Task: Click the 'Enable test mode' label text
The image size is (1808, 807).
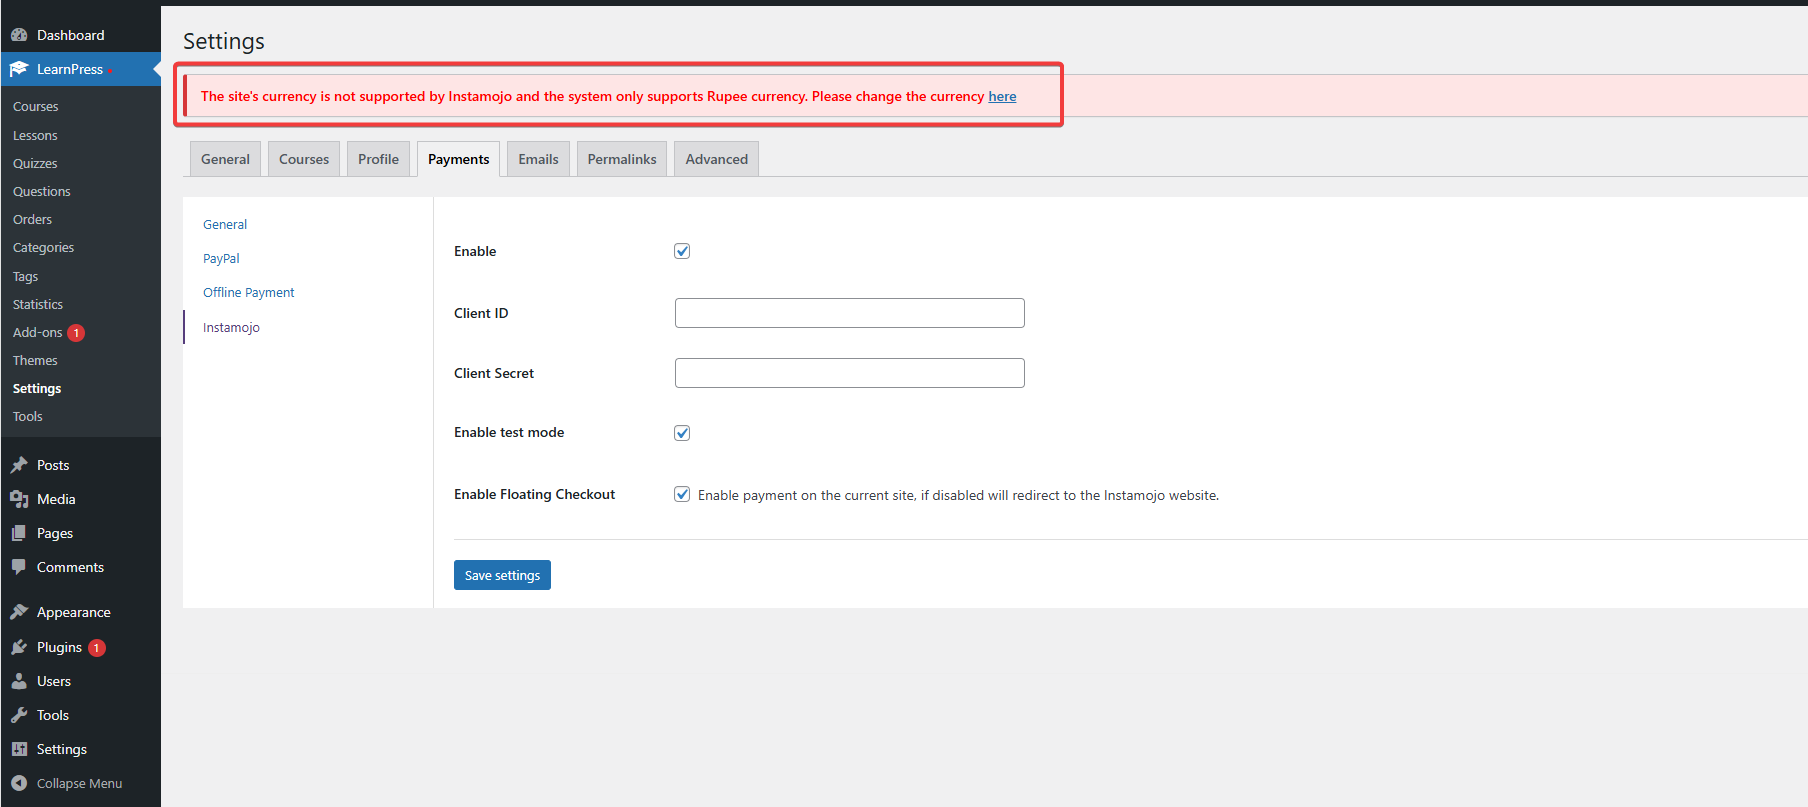Action: pos(509,432)
